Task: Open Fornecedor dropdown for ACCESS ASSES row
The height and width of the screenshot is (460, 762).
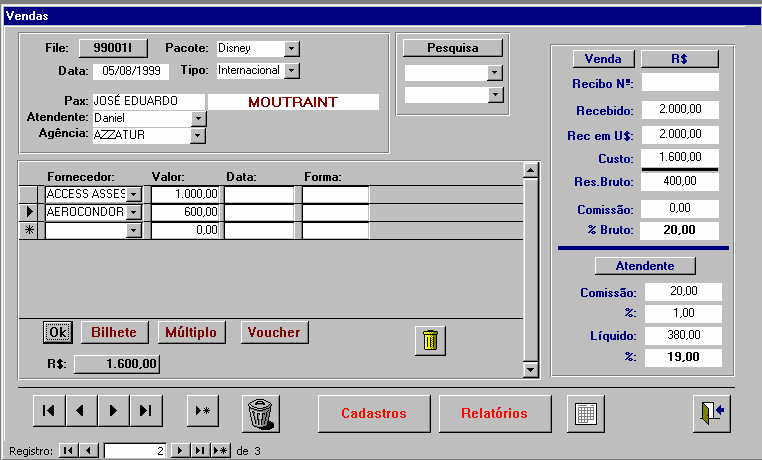Action: point(134,194)
